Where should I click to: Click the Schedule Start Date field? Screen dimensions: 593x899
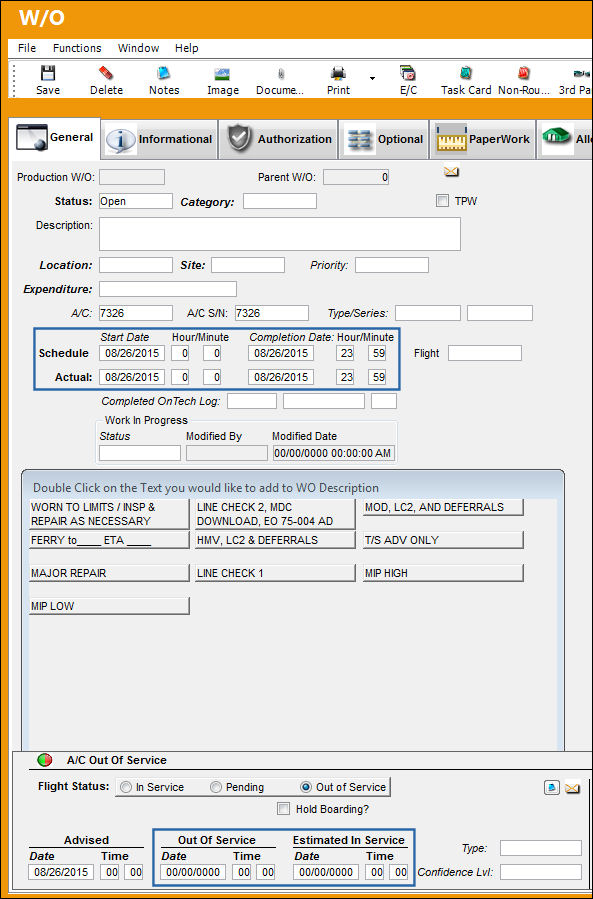[x=132, y=353]
